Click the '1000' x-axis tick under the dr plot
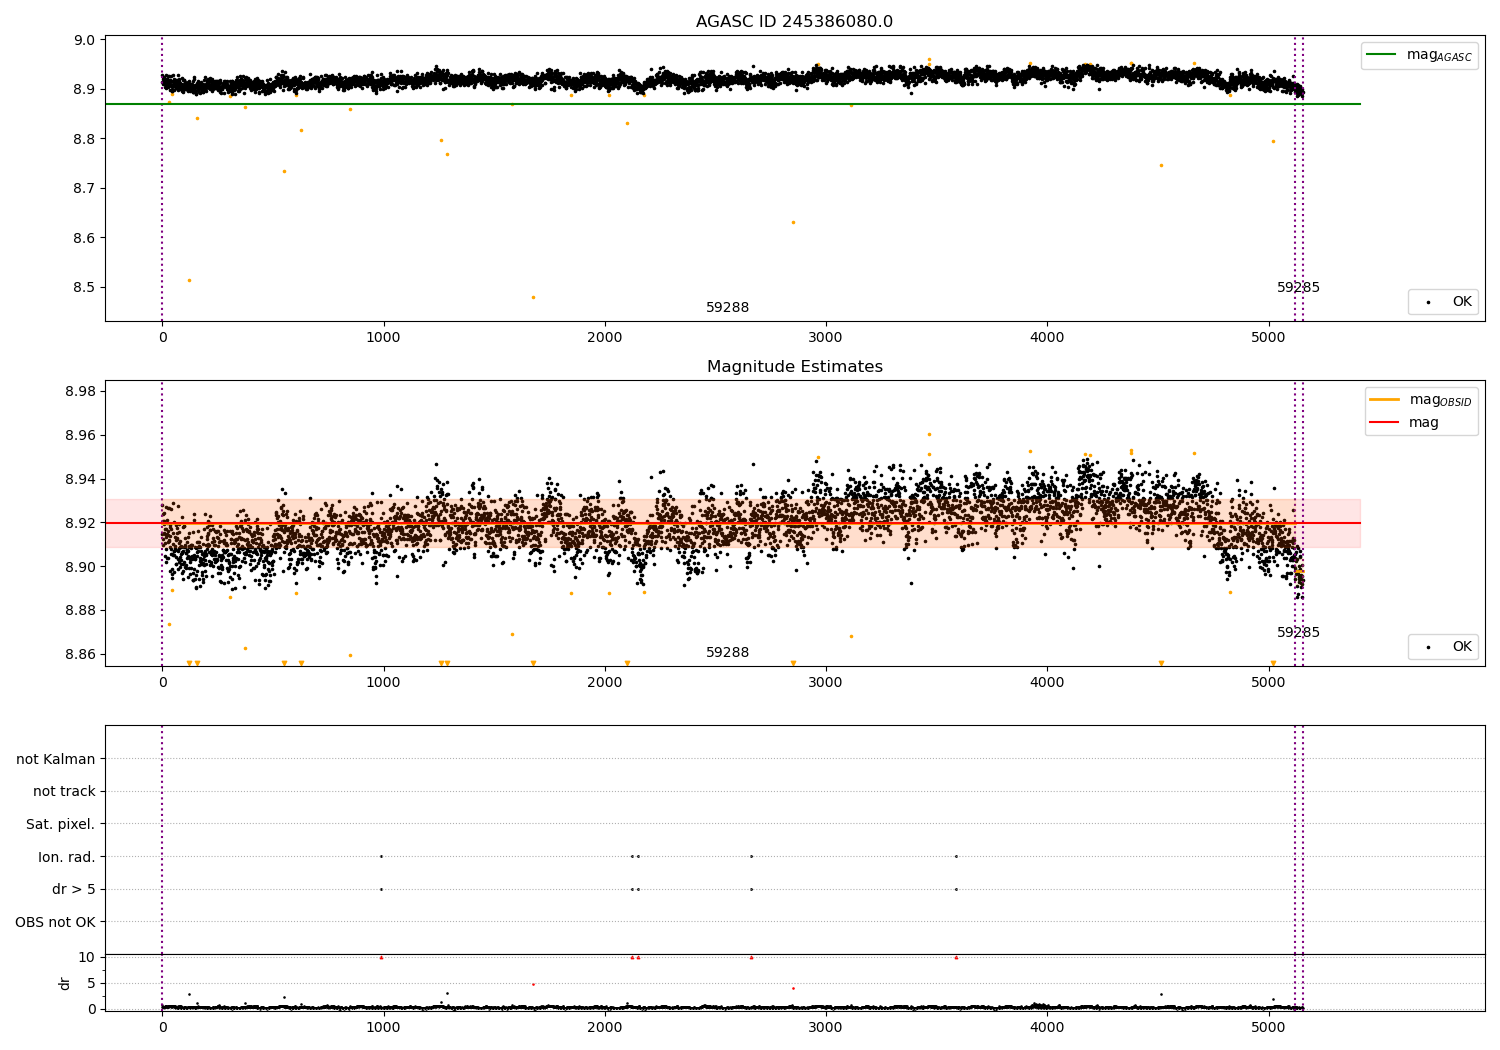Viewport: 1500px width, 1050px height. click(x=383, y=1027)
